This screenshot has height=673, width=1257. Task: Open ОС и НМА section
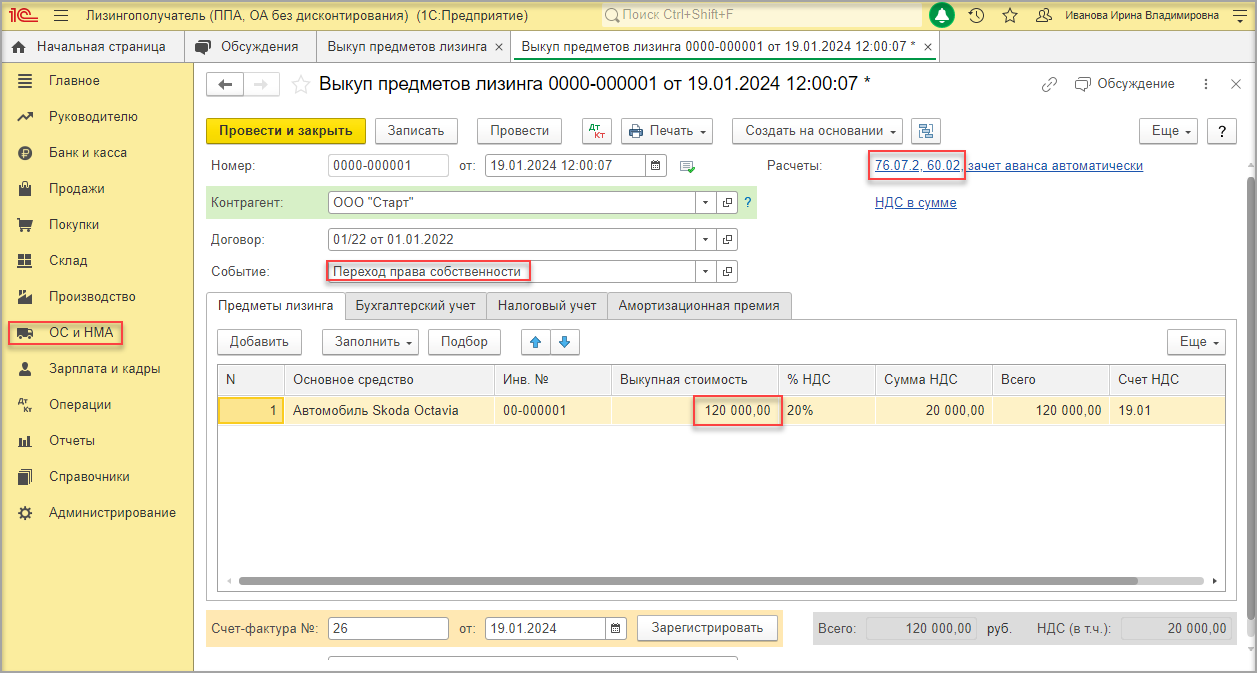80,333
